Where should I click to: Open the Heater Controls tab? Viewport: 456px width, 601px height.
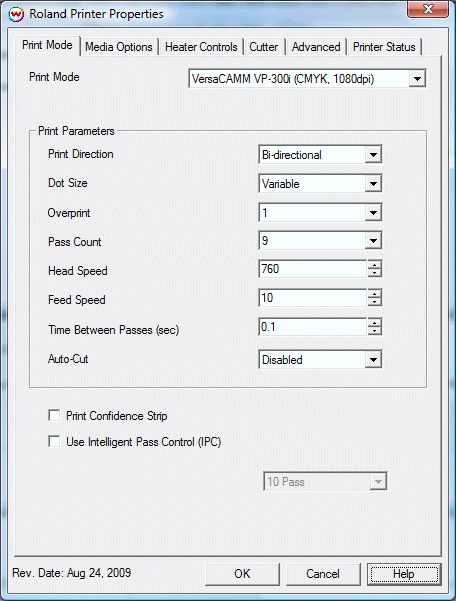201,47
